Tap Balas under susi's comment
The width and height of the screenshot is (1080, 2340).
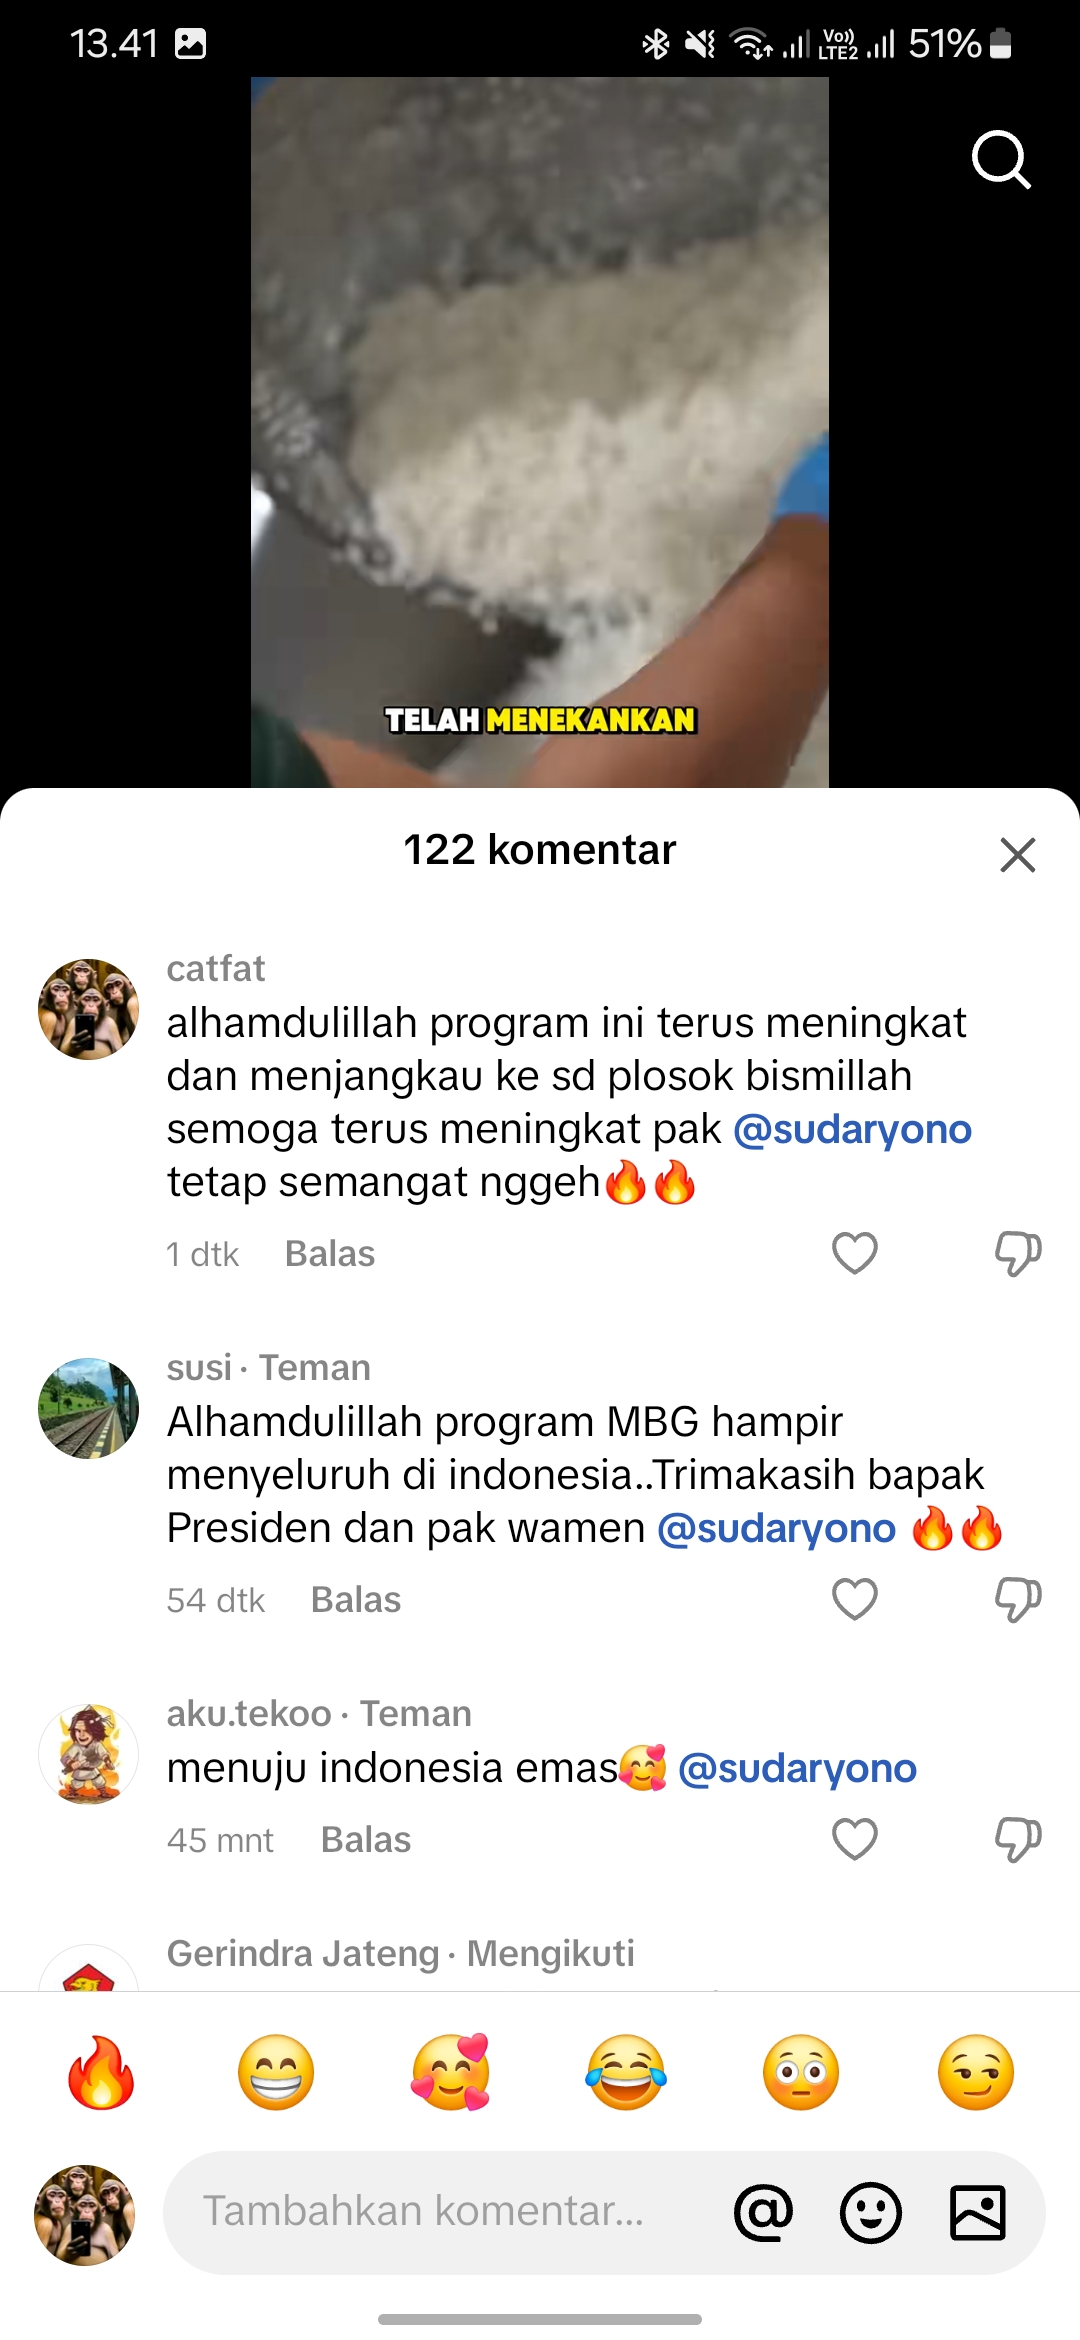tap(356, 1600)
